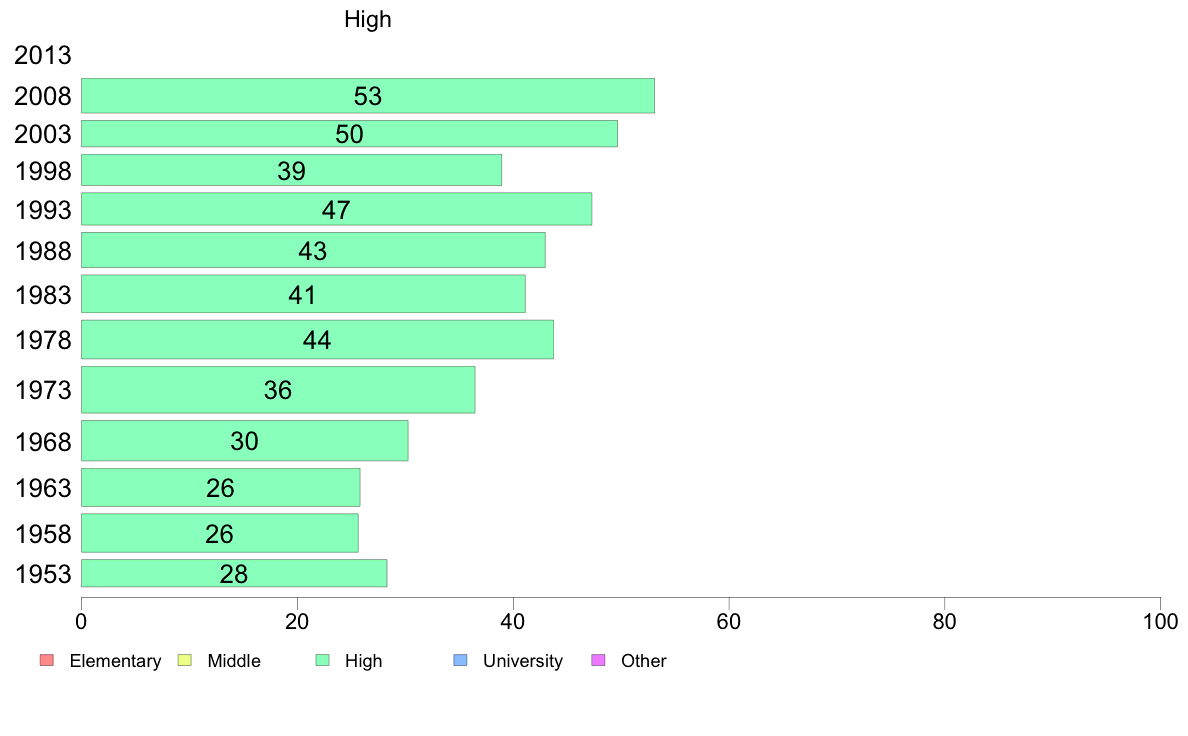
Task: Select the University legend label
Action: [523, 661]
